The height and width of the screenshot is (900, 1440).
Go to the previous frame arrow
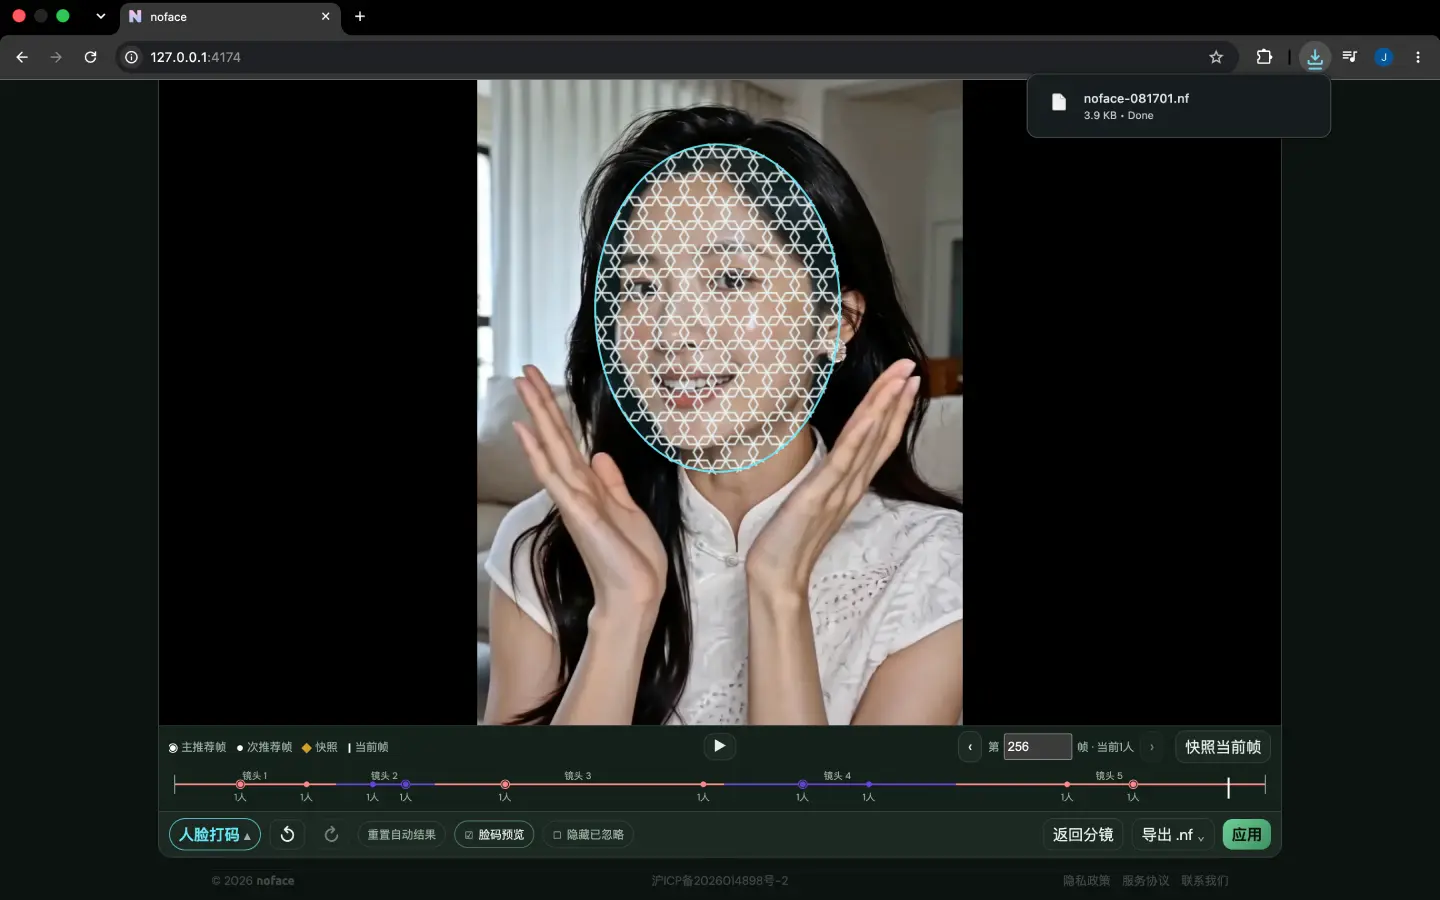coord(970,747)
